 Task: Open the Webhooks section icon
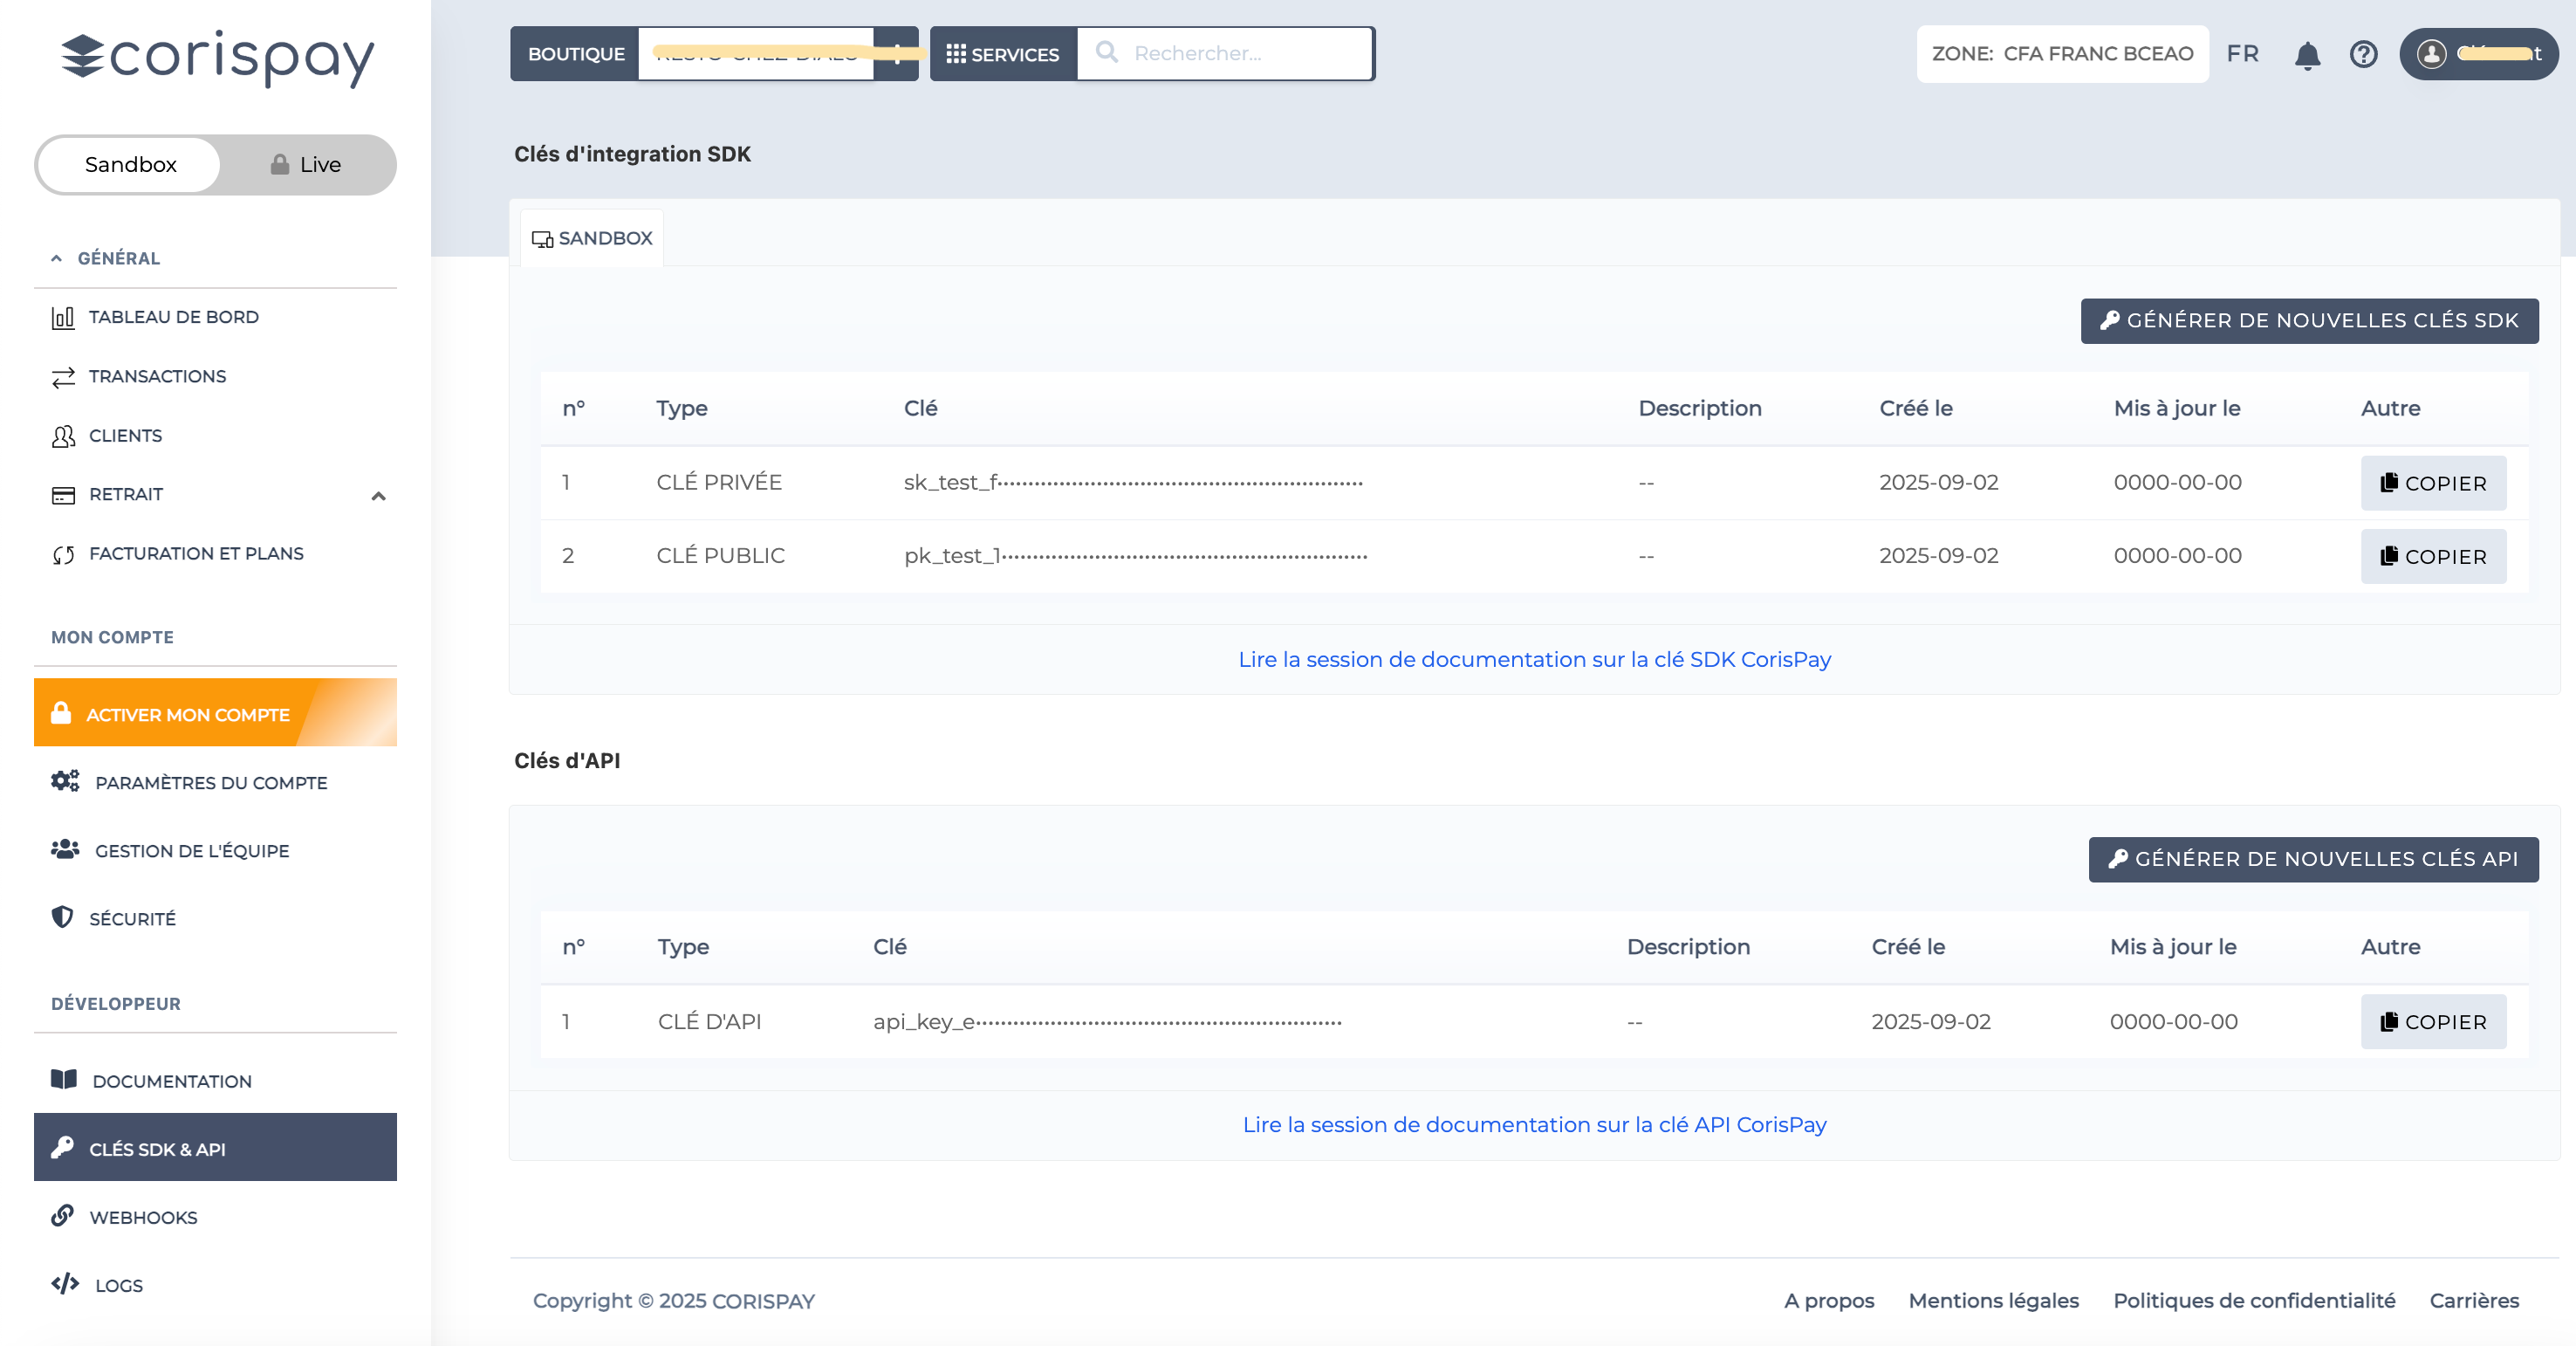click(x=63, y=1217)
